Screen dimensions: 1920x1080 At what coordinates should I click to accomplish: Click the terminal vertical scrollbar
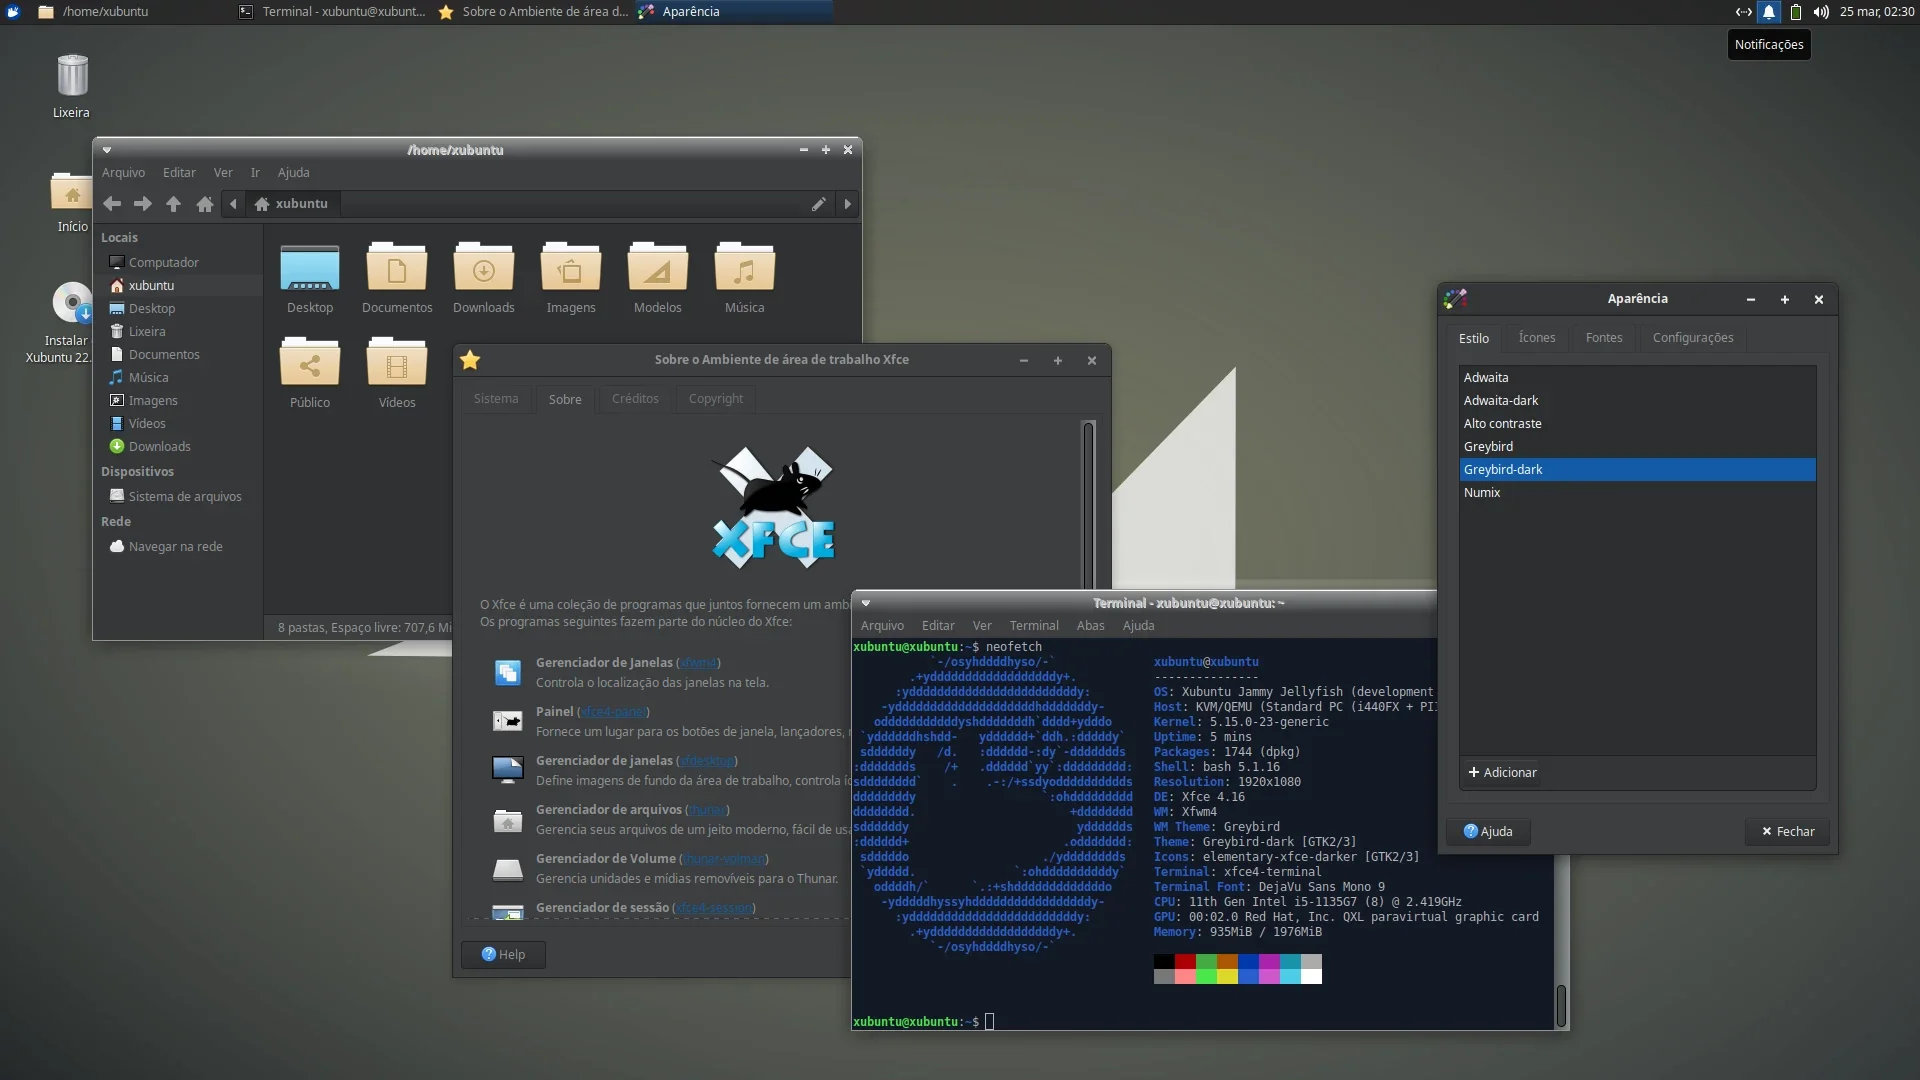(1561, 1005)
